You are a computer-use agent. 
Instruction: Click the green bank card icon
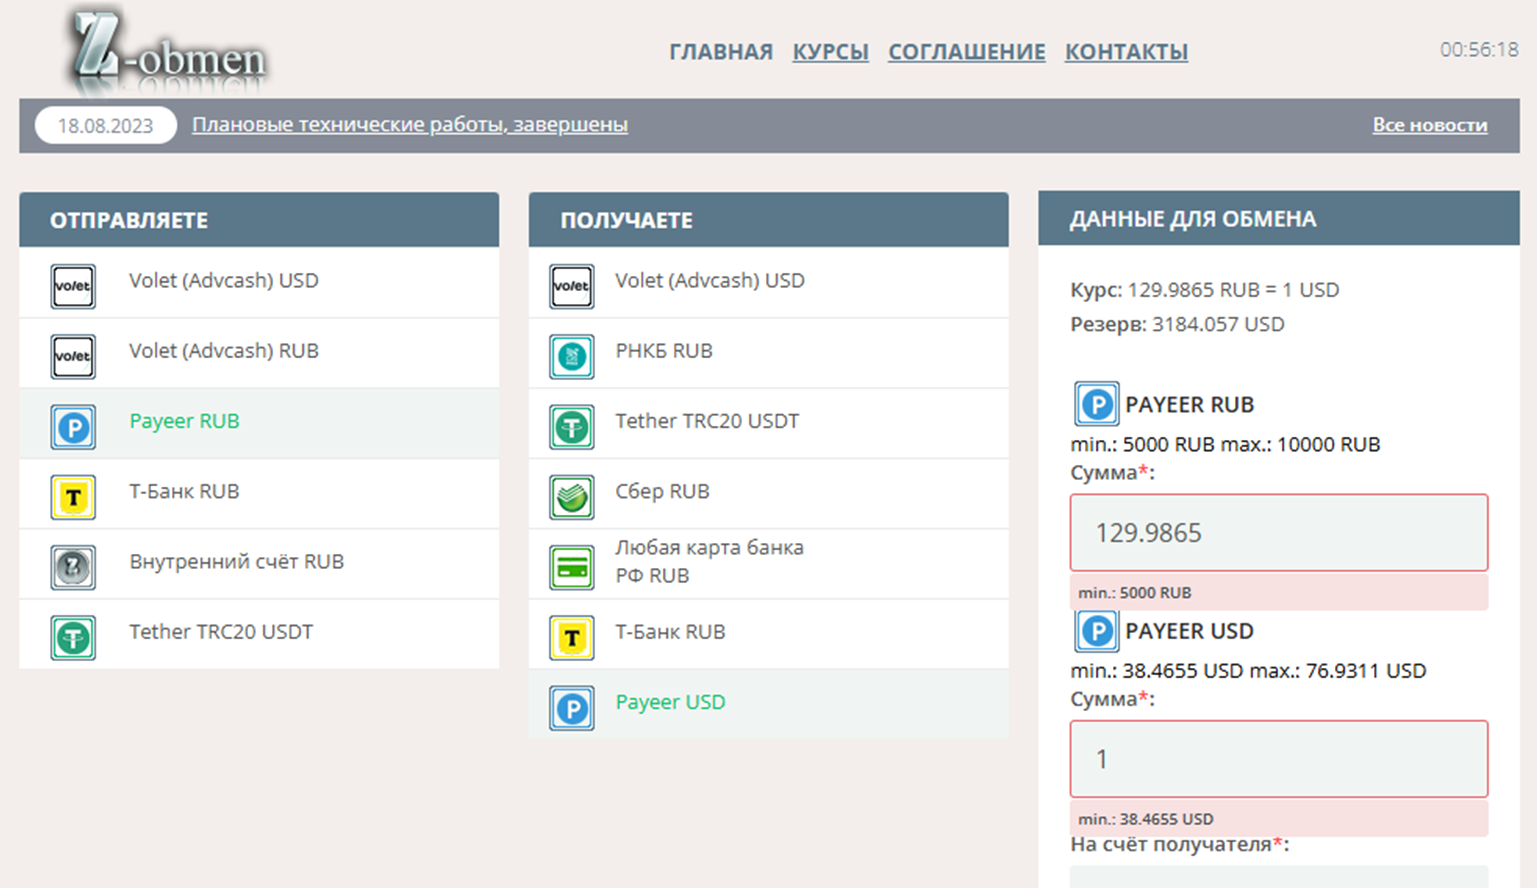click(572, 568)
